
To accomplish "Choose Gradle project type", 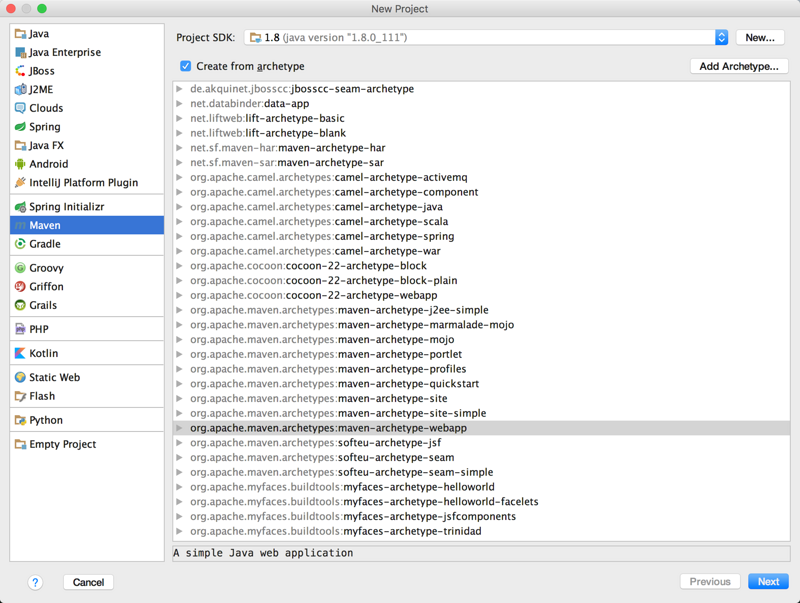I will [x=87, y=244].
